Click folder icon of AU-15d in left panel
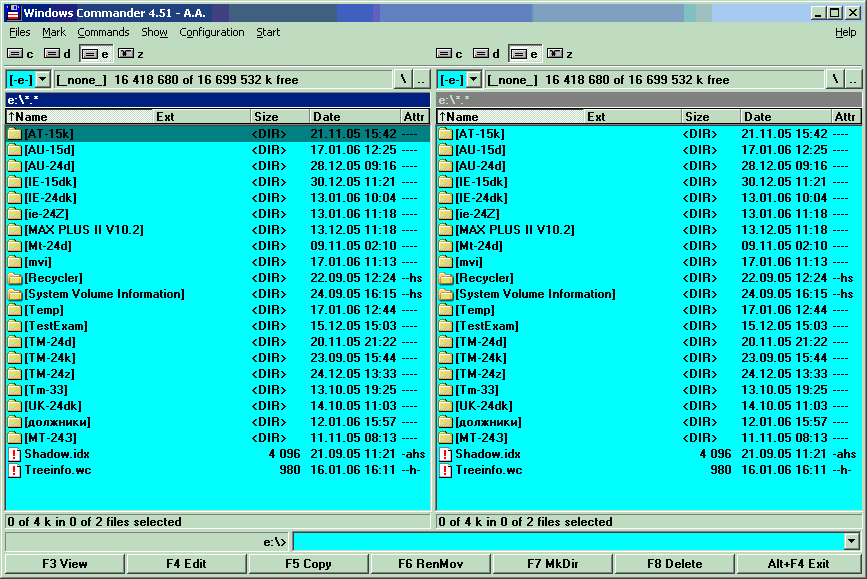 pyautogui.click(x=14, y=150)
